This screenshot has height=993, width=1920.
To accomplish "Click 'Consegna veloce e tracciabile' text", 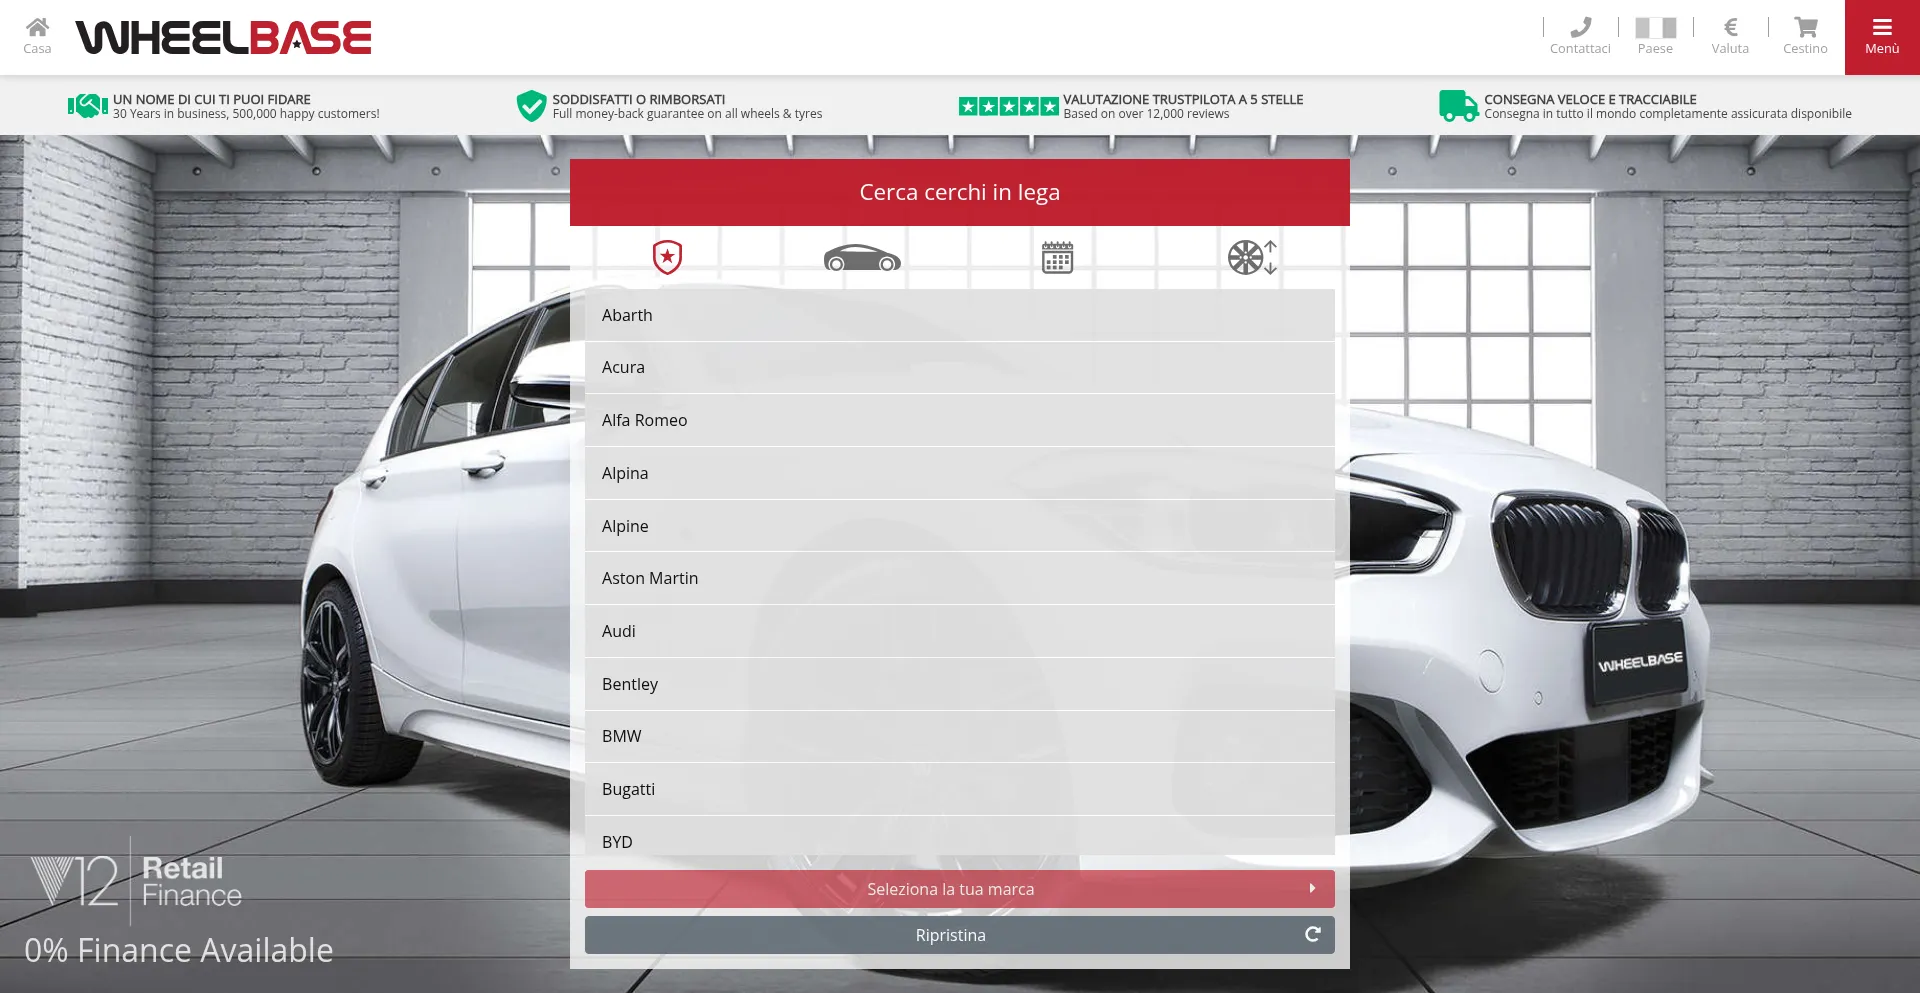I will 1590,99.
